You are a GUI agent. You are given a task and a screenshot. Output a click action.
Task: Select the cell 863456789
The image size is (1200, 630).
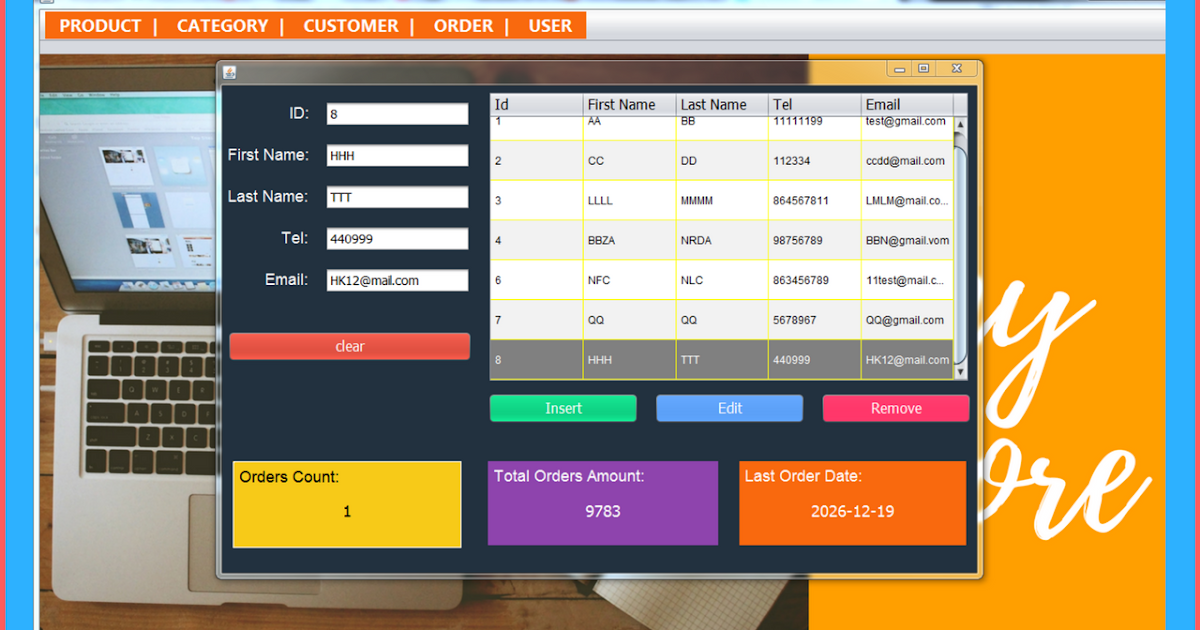click(x=815, y=281)
